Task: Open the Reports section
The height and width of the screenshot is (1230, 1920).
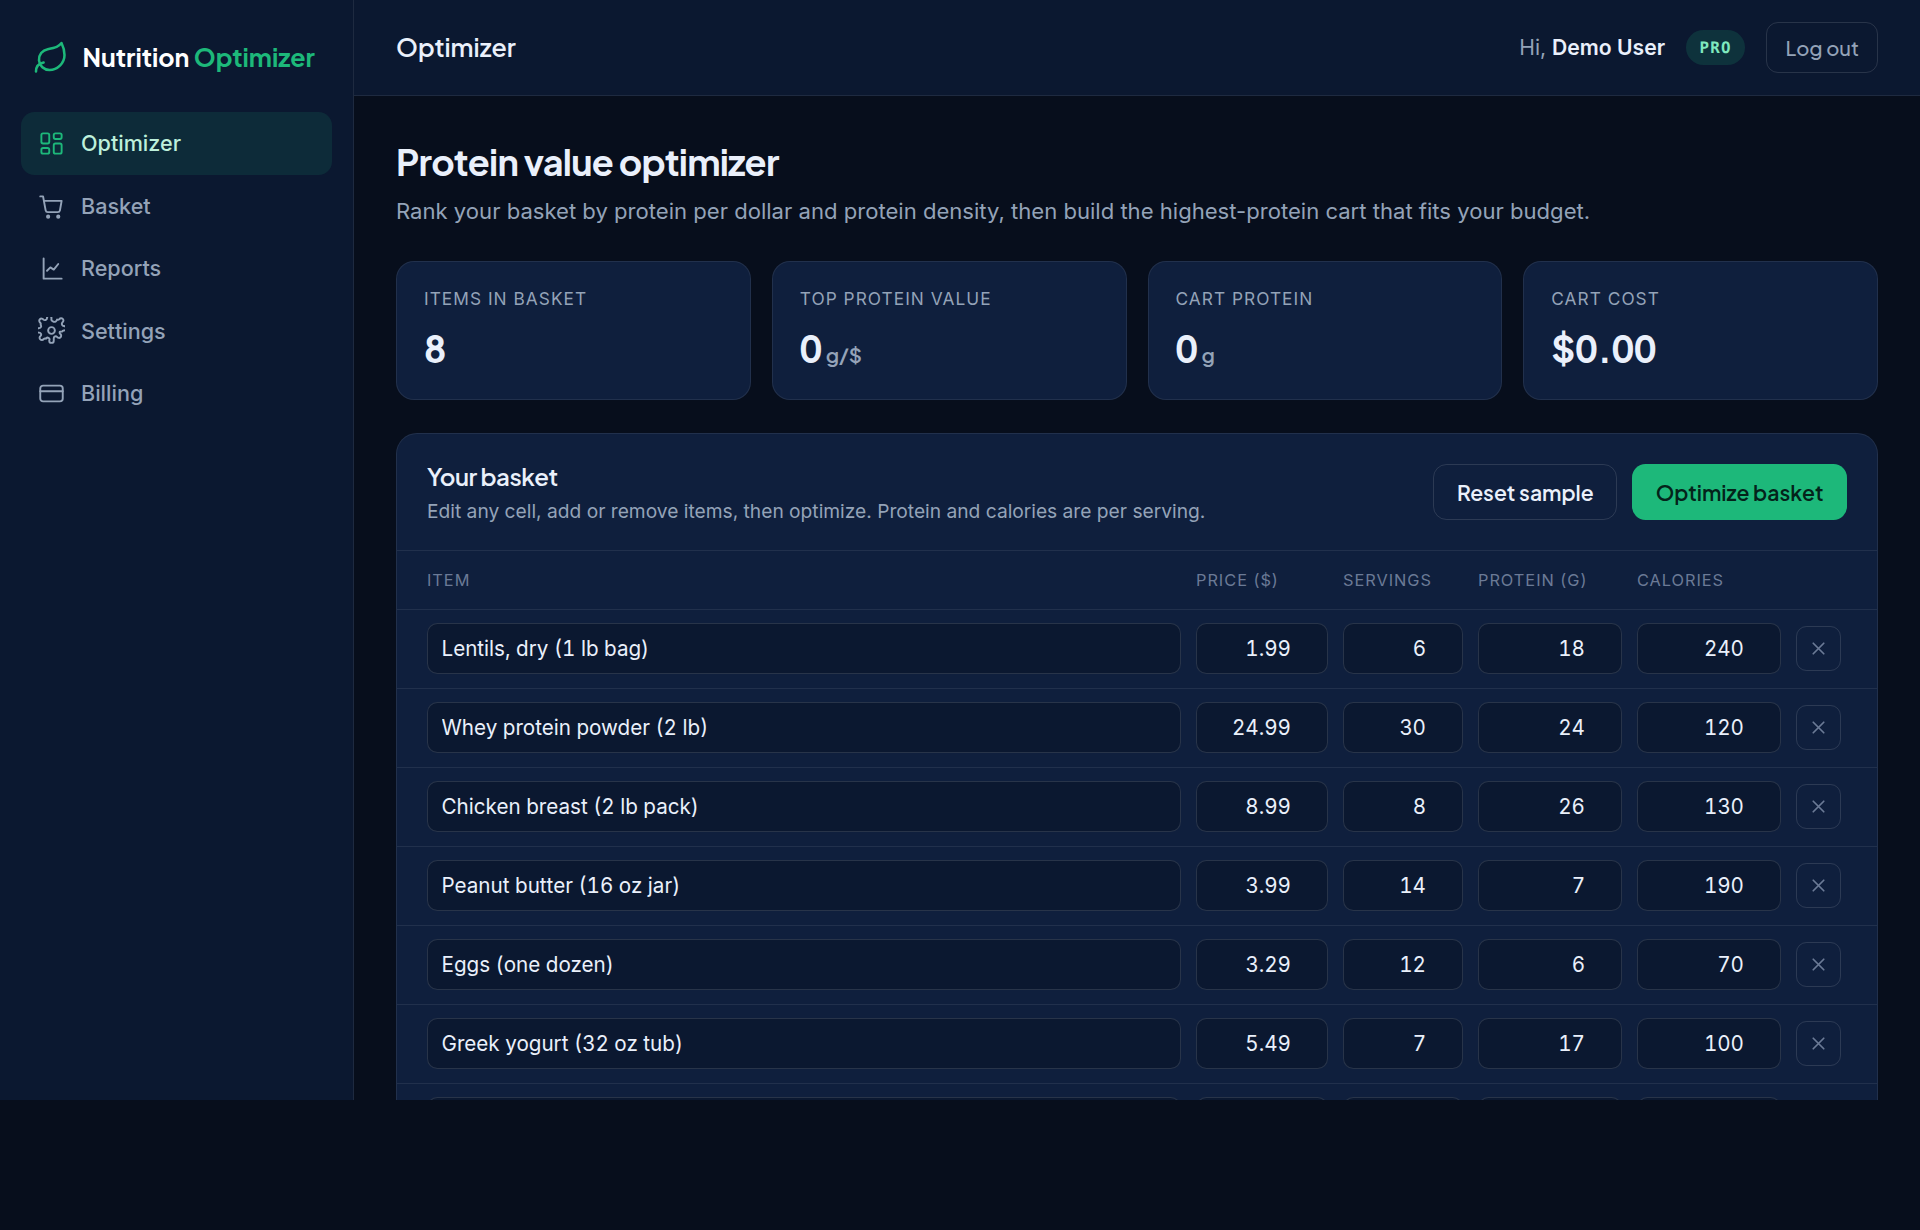Action: tap(176, 269)
